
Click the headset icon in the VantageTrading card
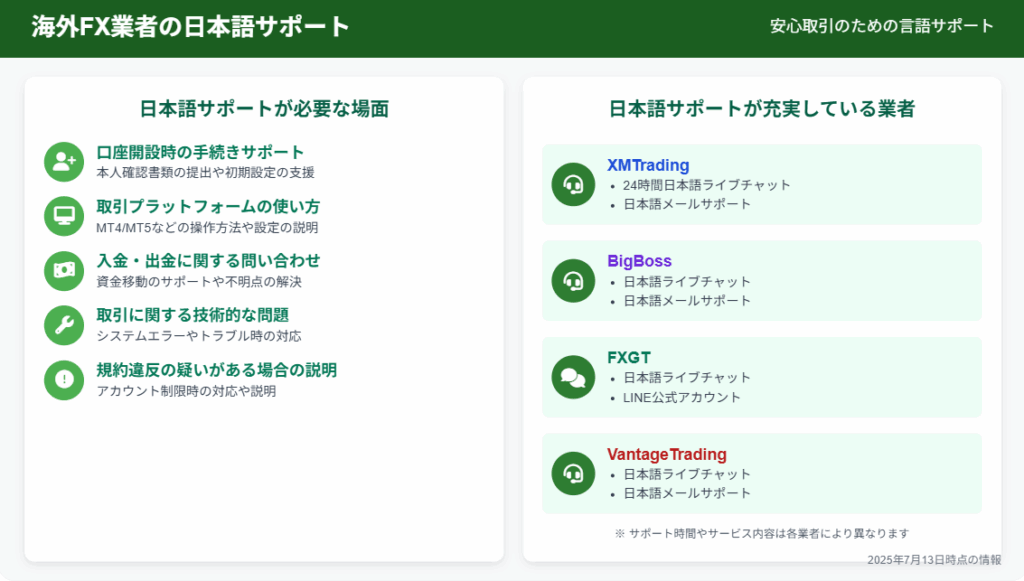click(x=573, y=473)
